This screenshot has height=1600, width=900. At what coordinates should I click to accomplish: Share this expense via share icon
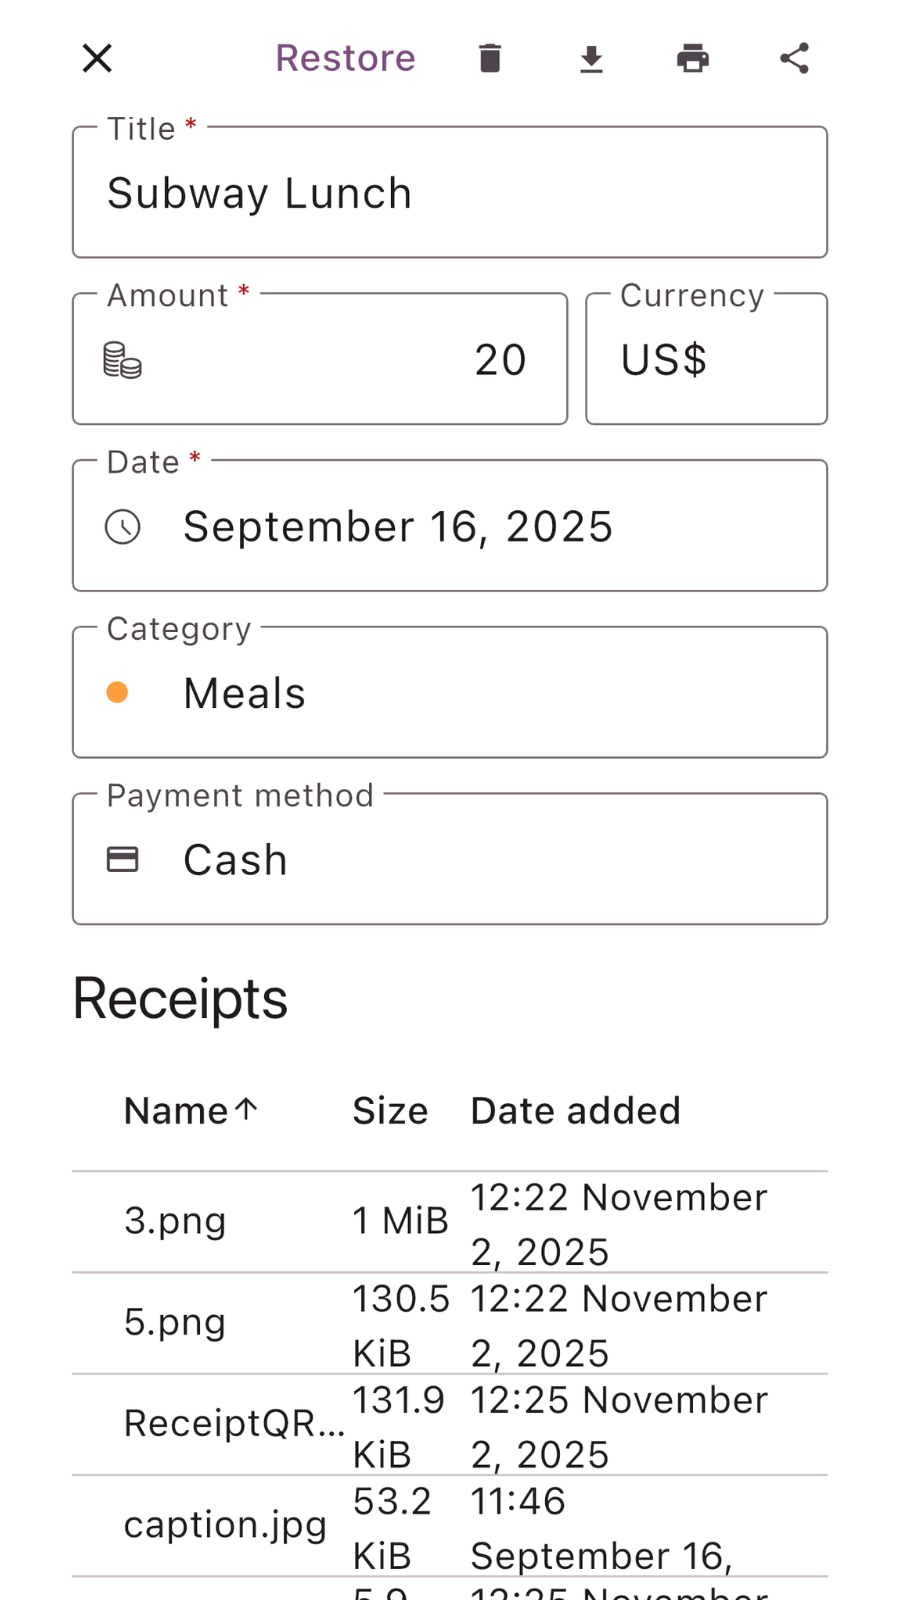(x=795, y=58)
